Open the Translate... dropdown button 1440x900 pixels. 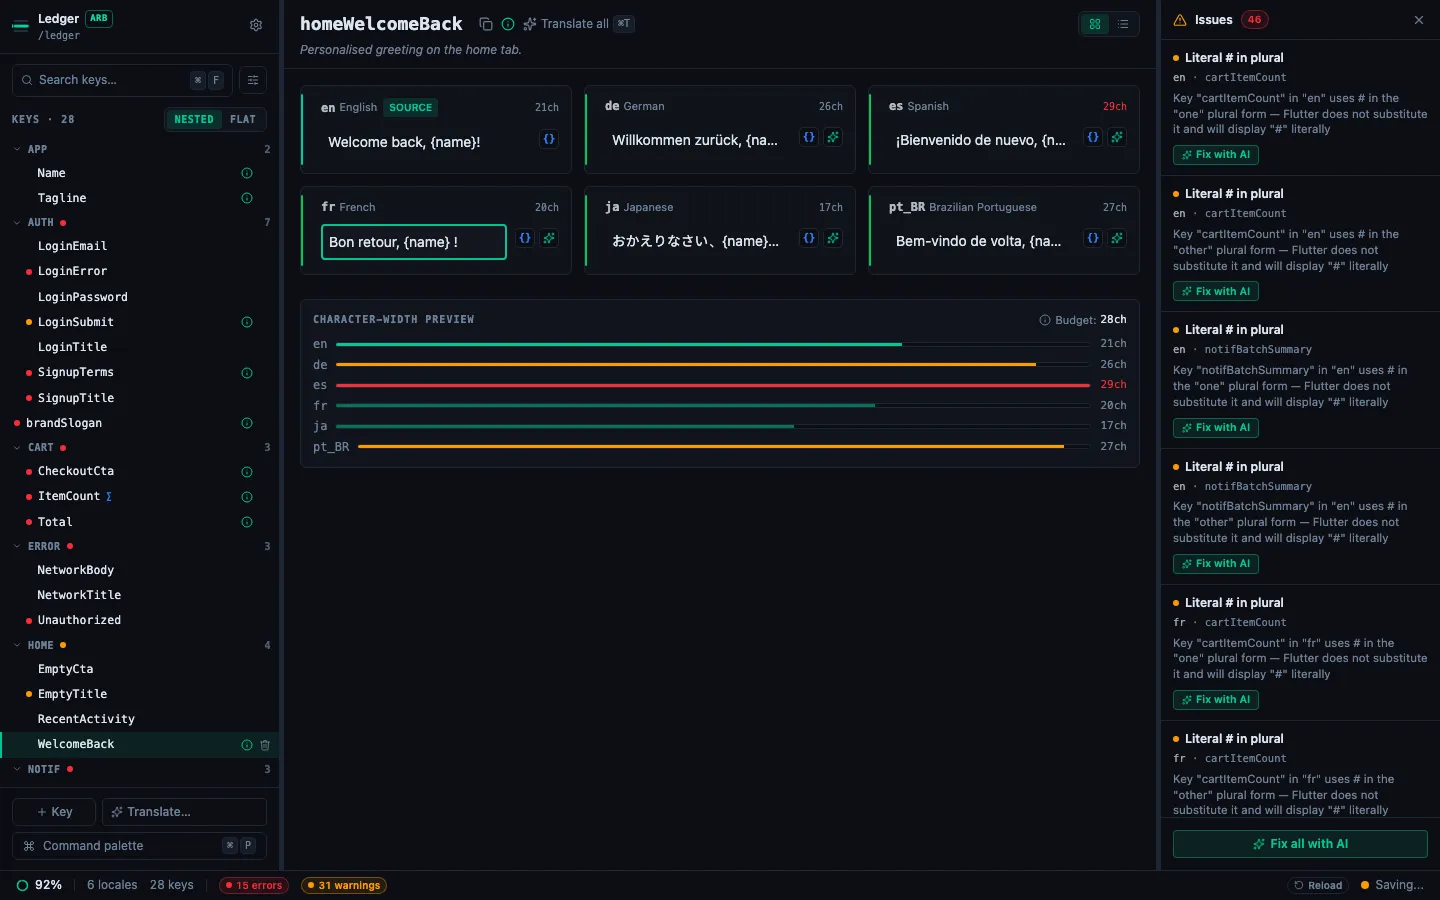pos(184,812)
